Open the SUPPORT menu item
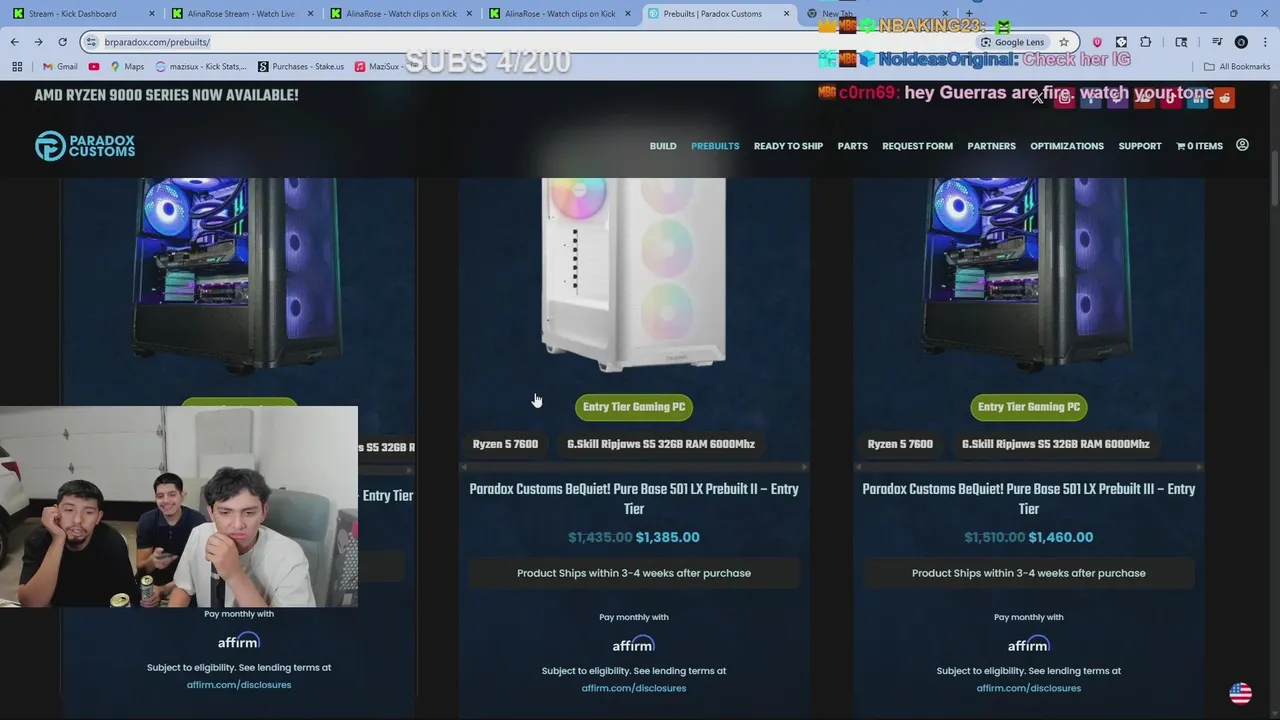 click(1140, 146)
